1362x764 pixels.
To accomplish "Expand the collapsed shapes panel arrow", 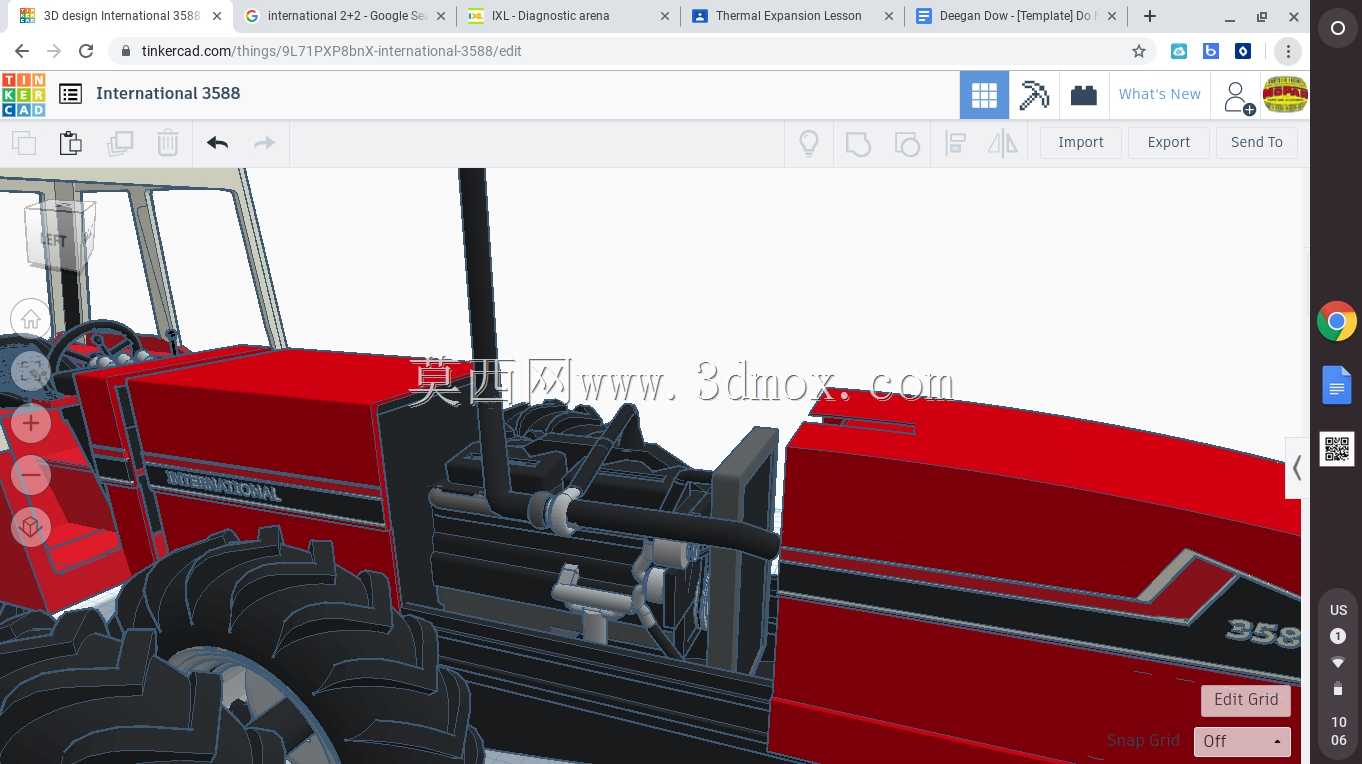I will [x=1296, y=467].
